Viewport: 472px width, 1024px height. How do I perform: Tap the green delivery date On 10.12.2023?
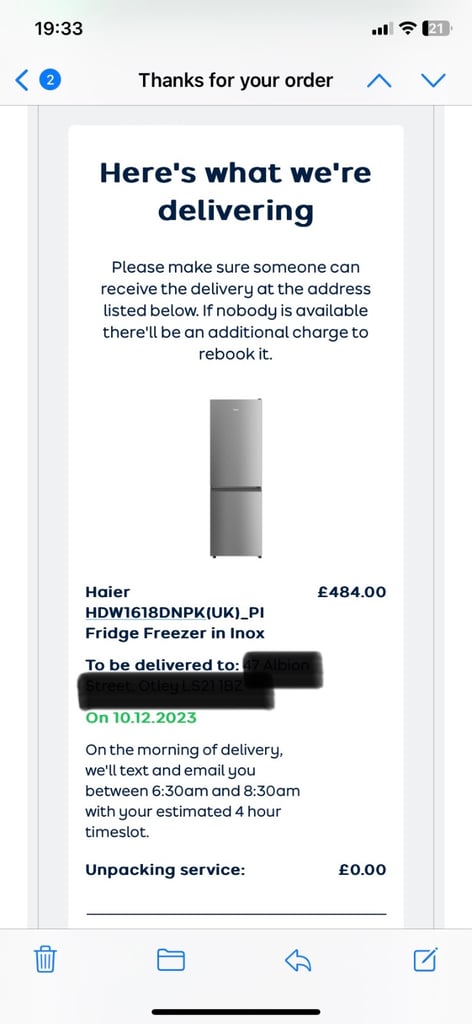(141, 718)
